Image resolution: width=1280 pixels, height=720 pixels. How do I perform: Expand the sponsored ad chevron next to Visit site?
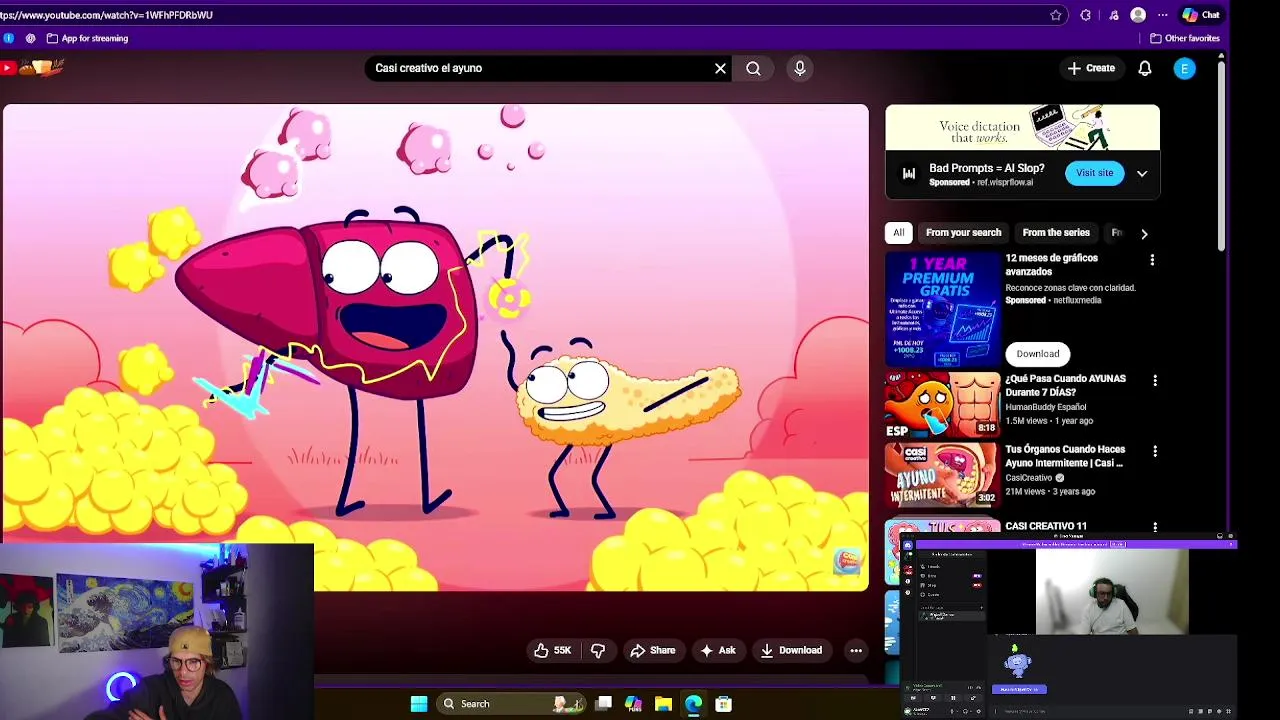tap(1142, 173)
